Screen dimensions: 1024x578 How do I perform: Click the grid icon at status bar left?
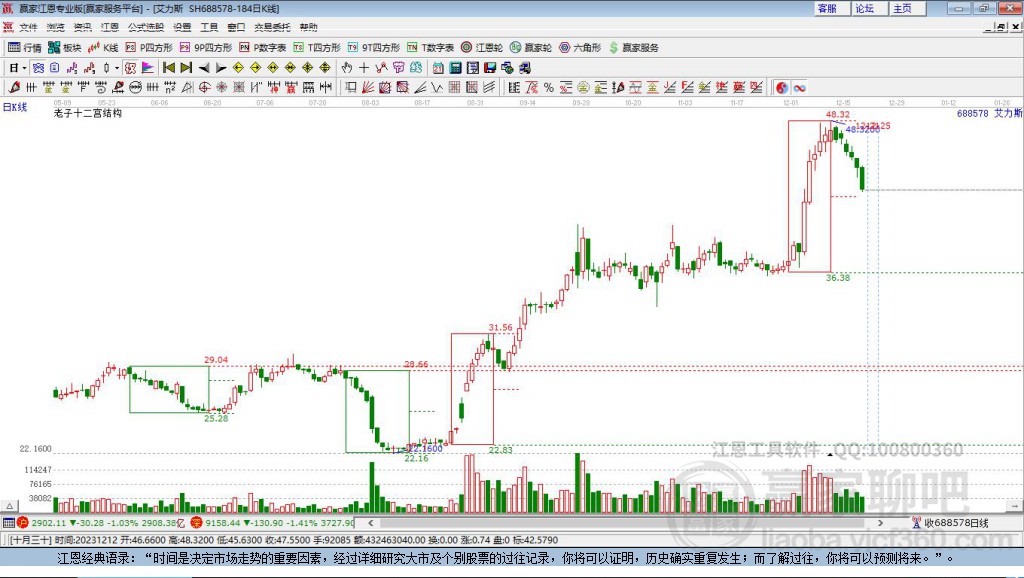[8, 522]
